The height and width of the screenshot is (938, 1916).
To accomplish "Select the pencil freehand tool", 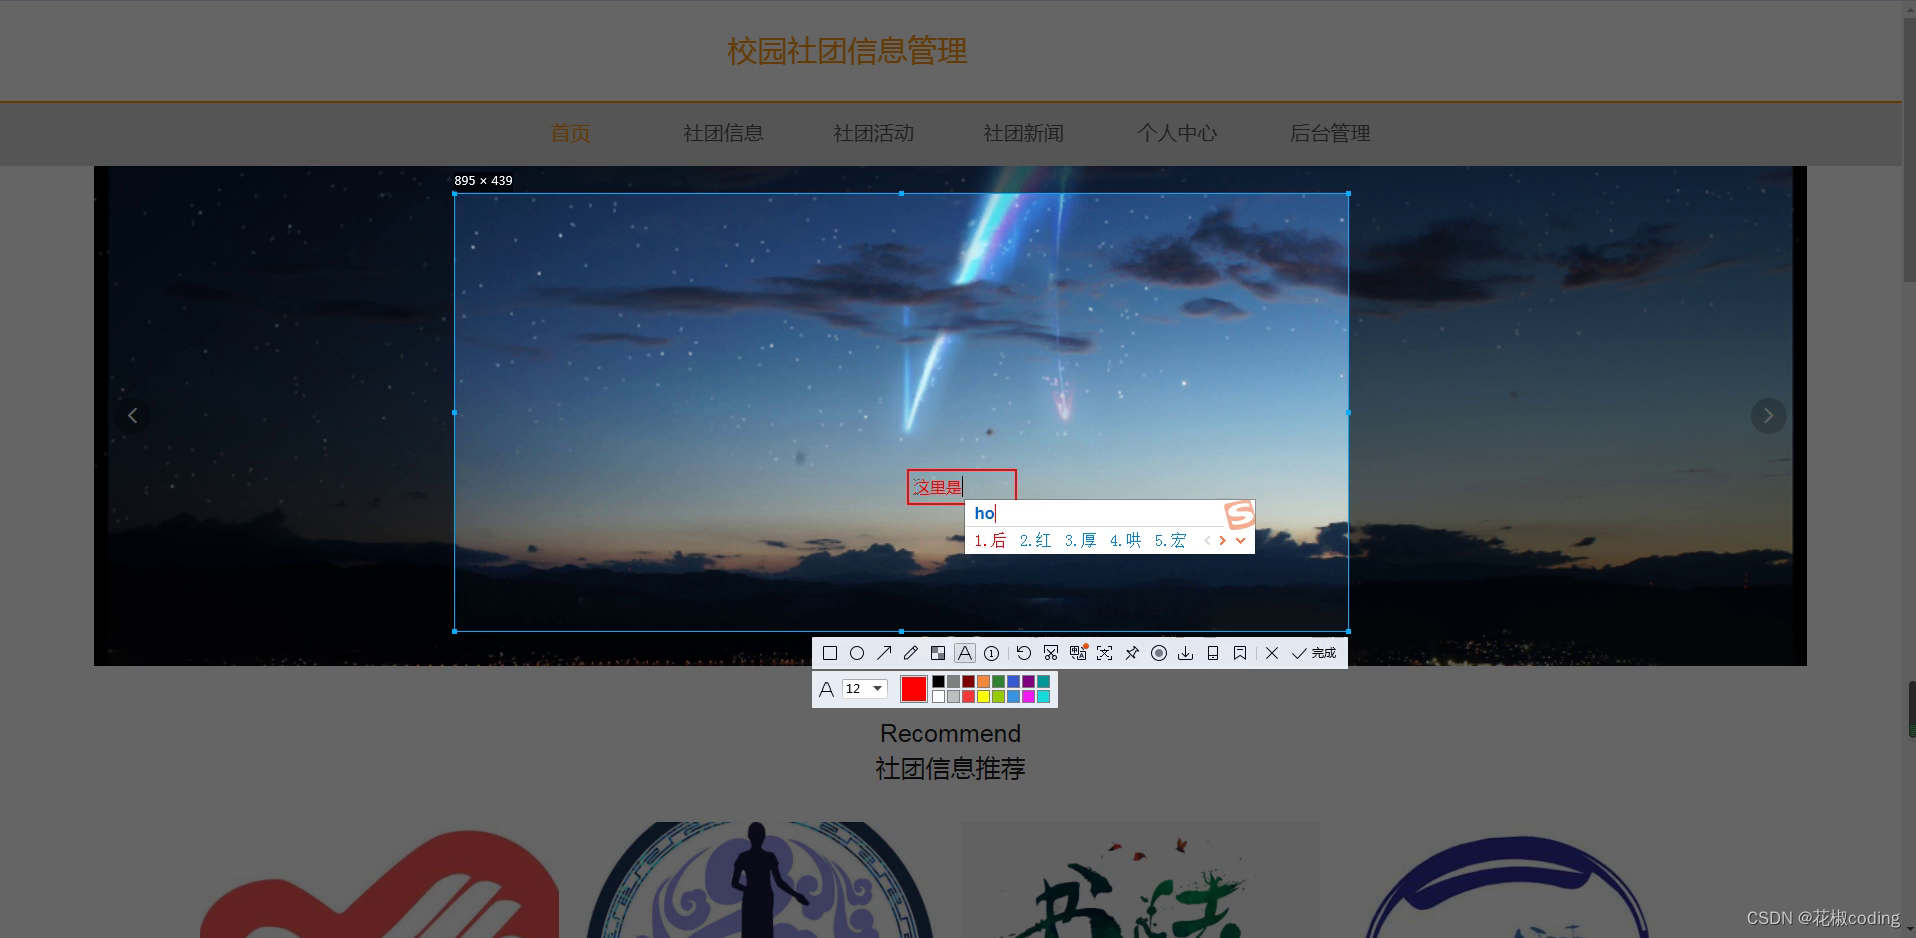I will [911, 653].
